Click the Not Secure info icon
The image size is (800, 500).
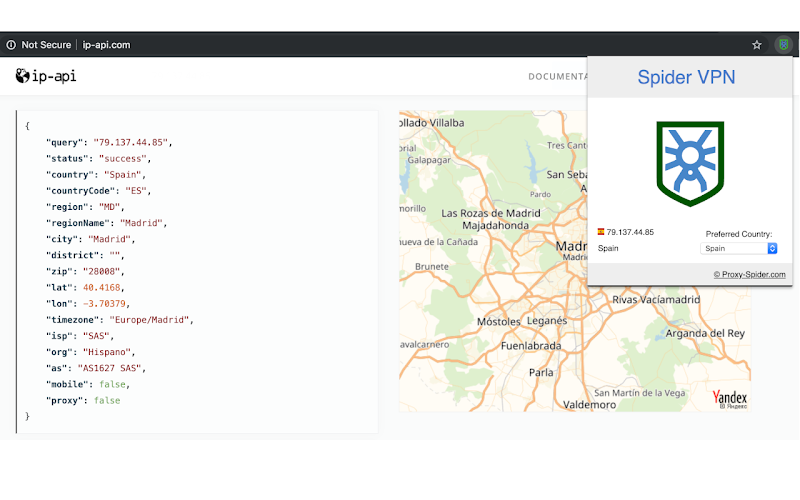(11, 45)
